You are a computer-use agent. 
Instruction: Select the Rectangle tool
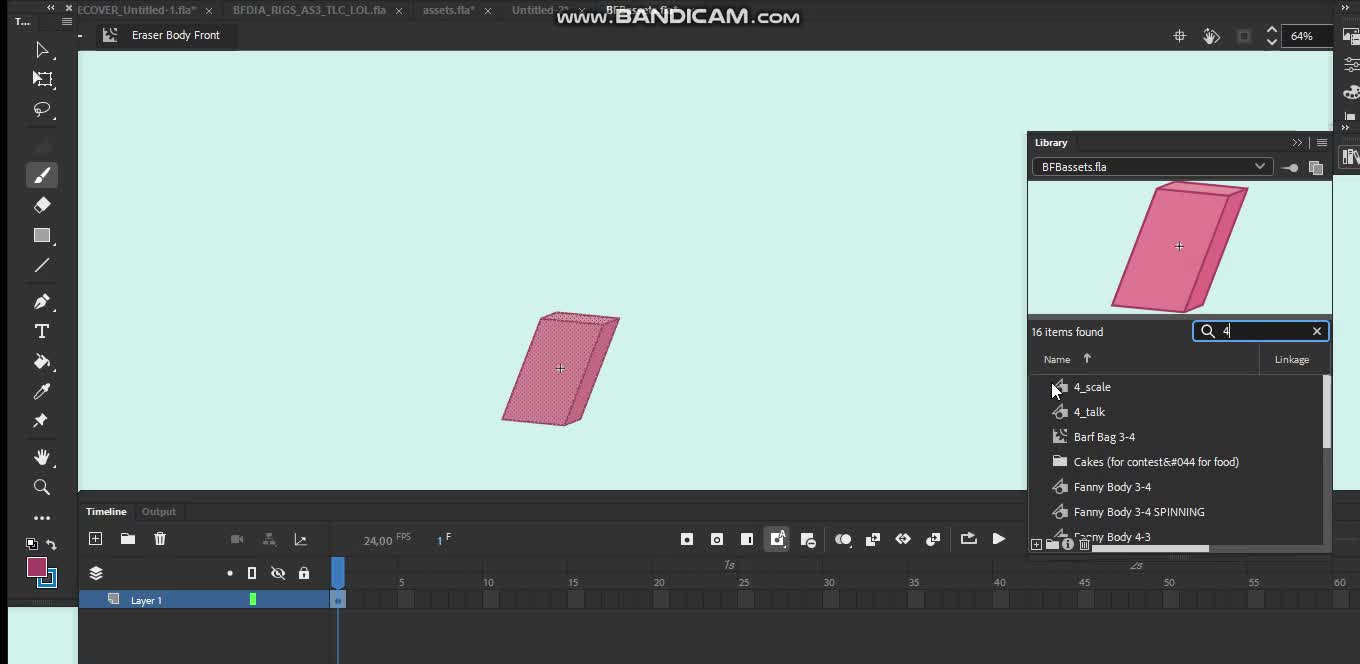point(42,236)
